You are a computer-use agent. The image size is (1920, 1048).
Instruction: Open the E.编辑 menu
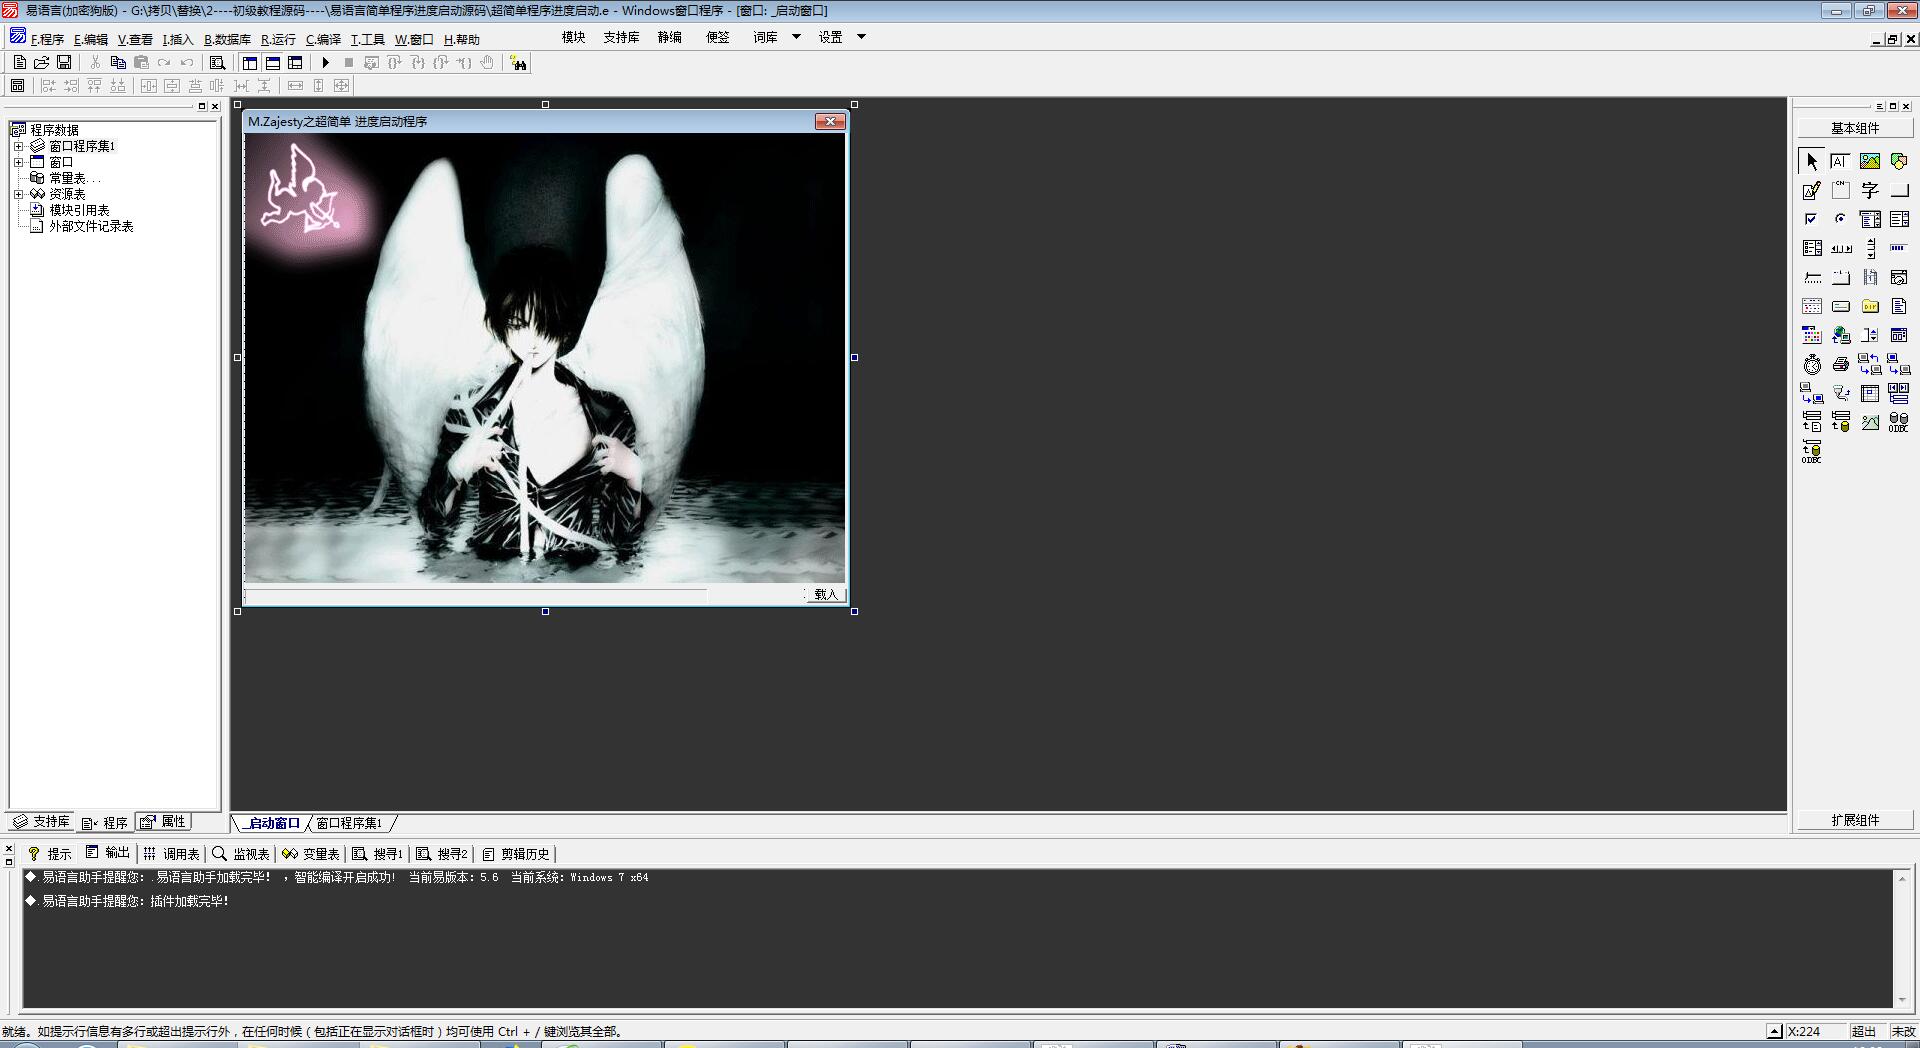[x=90, y=40]
